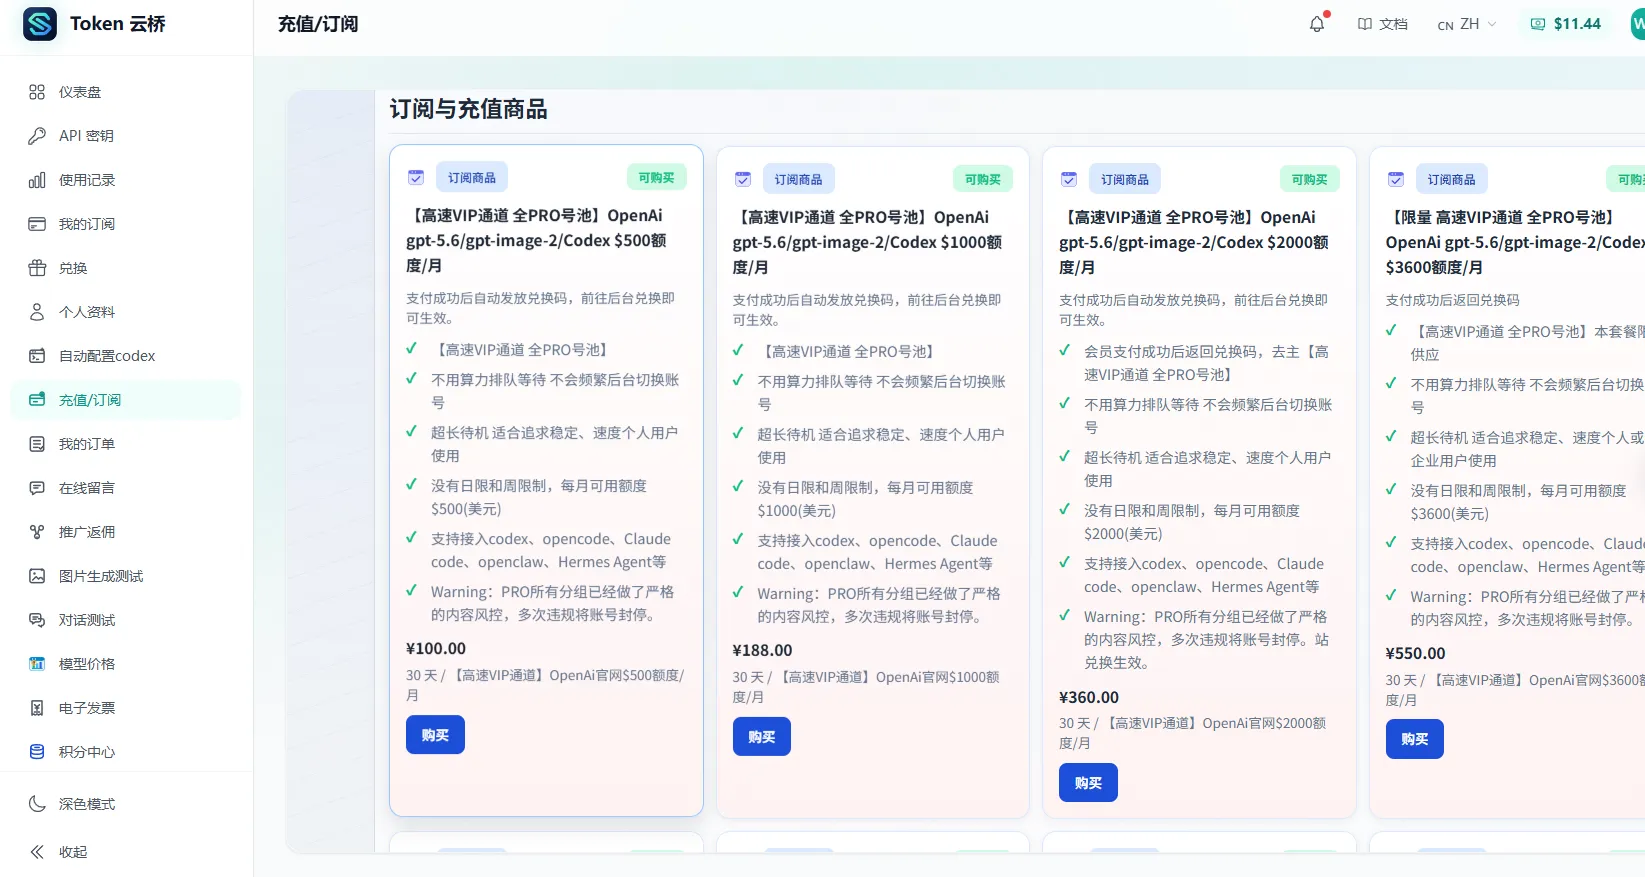Open 我的订单 orders page
The width and height of the screenshot is (1645, 877).
pyautogui.click(x=126, y=444)
